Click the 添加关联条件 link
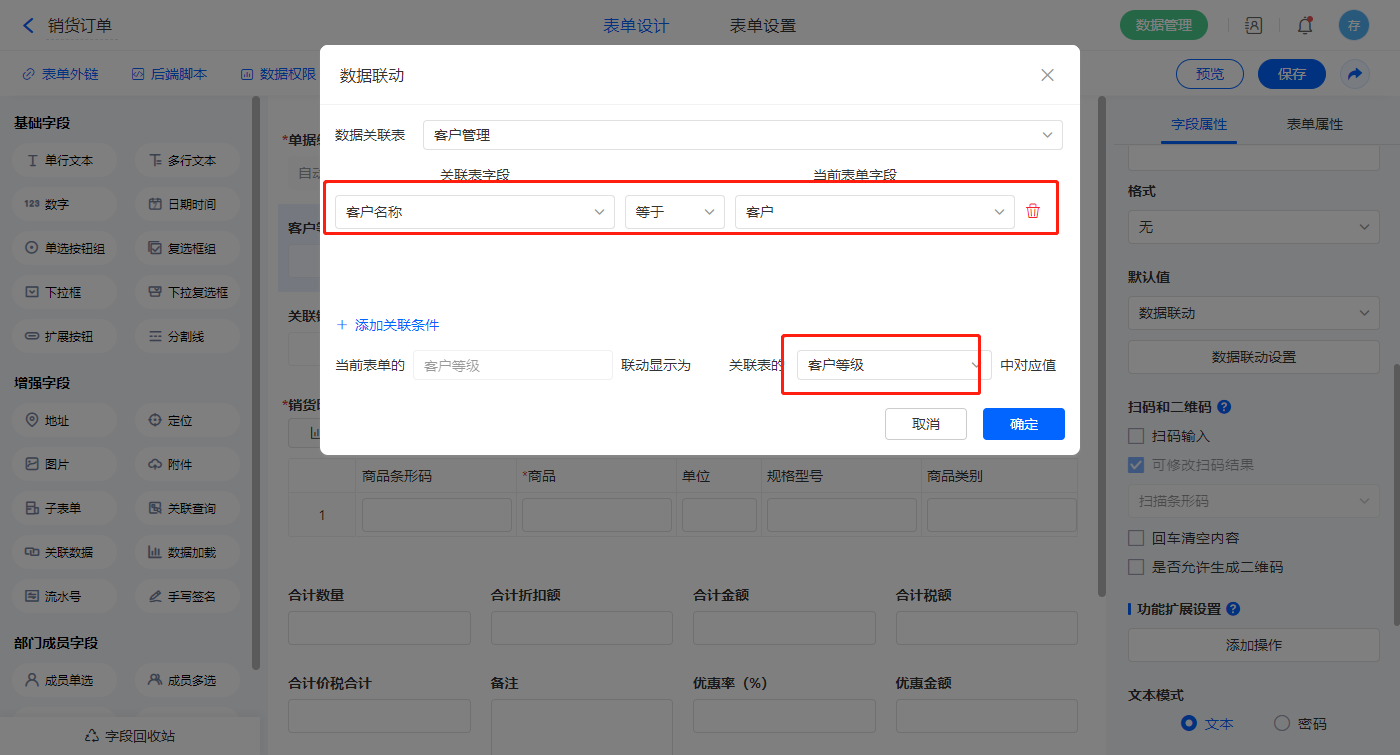This screenshot has height=755, width=1400. tap(388, 325)
